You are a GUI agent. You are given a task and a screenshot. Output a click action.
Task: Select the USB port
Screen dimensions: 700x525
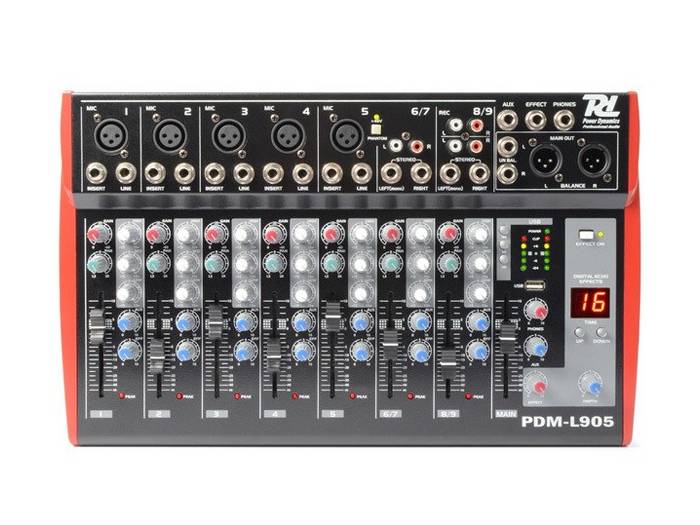tap(536, 285)
